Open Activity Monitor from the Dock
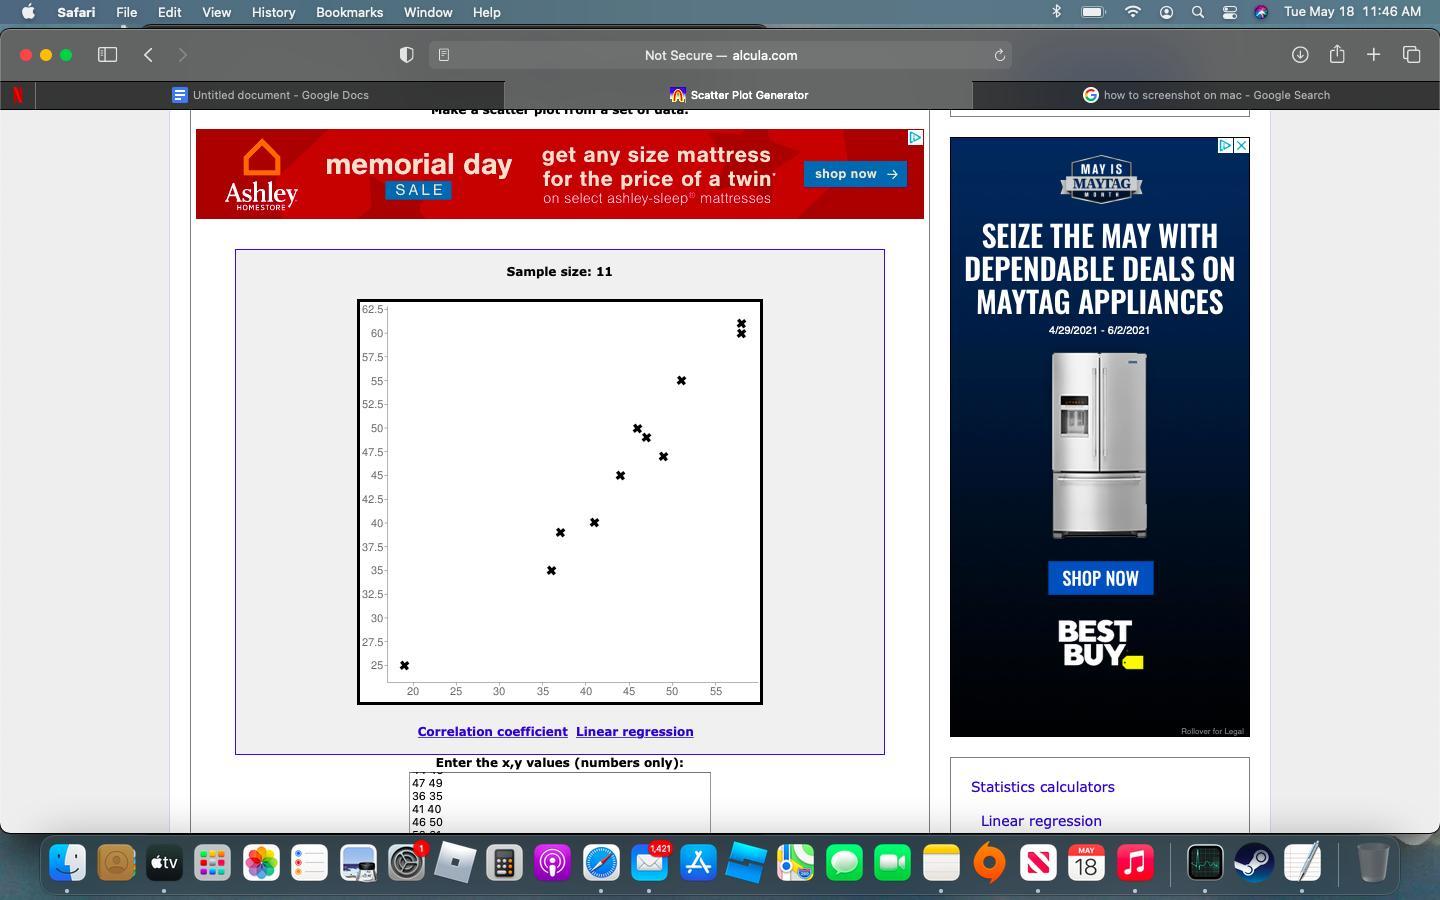 tap(1205, 862)
